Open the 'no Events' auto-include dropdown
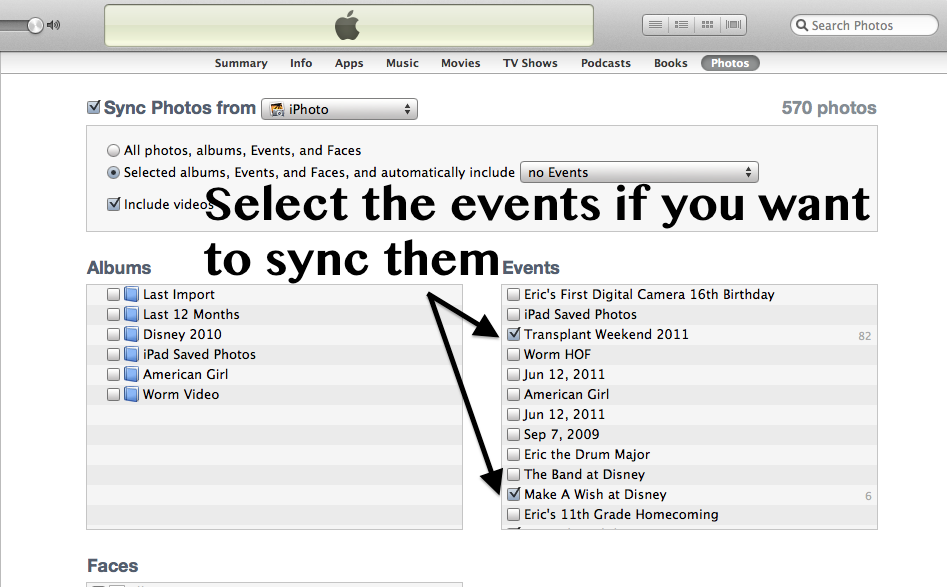The width and height of the screenshot is (947, 587). pos(639,172)
